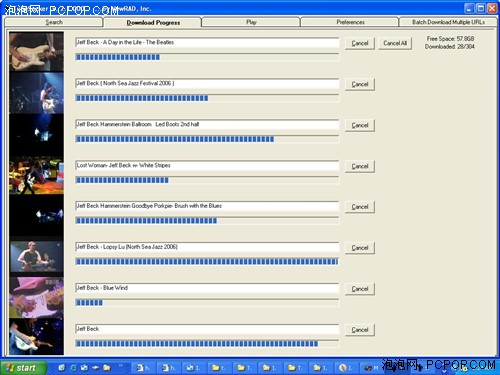Click the Lost Woman progress bar
The height and width of the screenshot is (375, 500).
point(207,180)
